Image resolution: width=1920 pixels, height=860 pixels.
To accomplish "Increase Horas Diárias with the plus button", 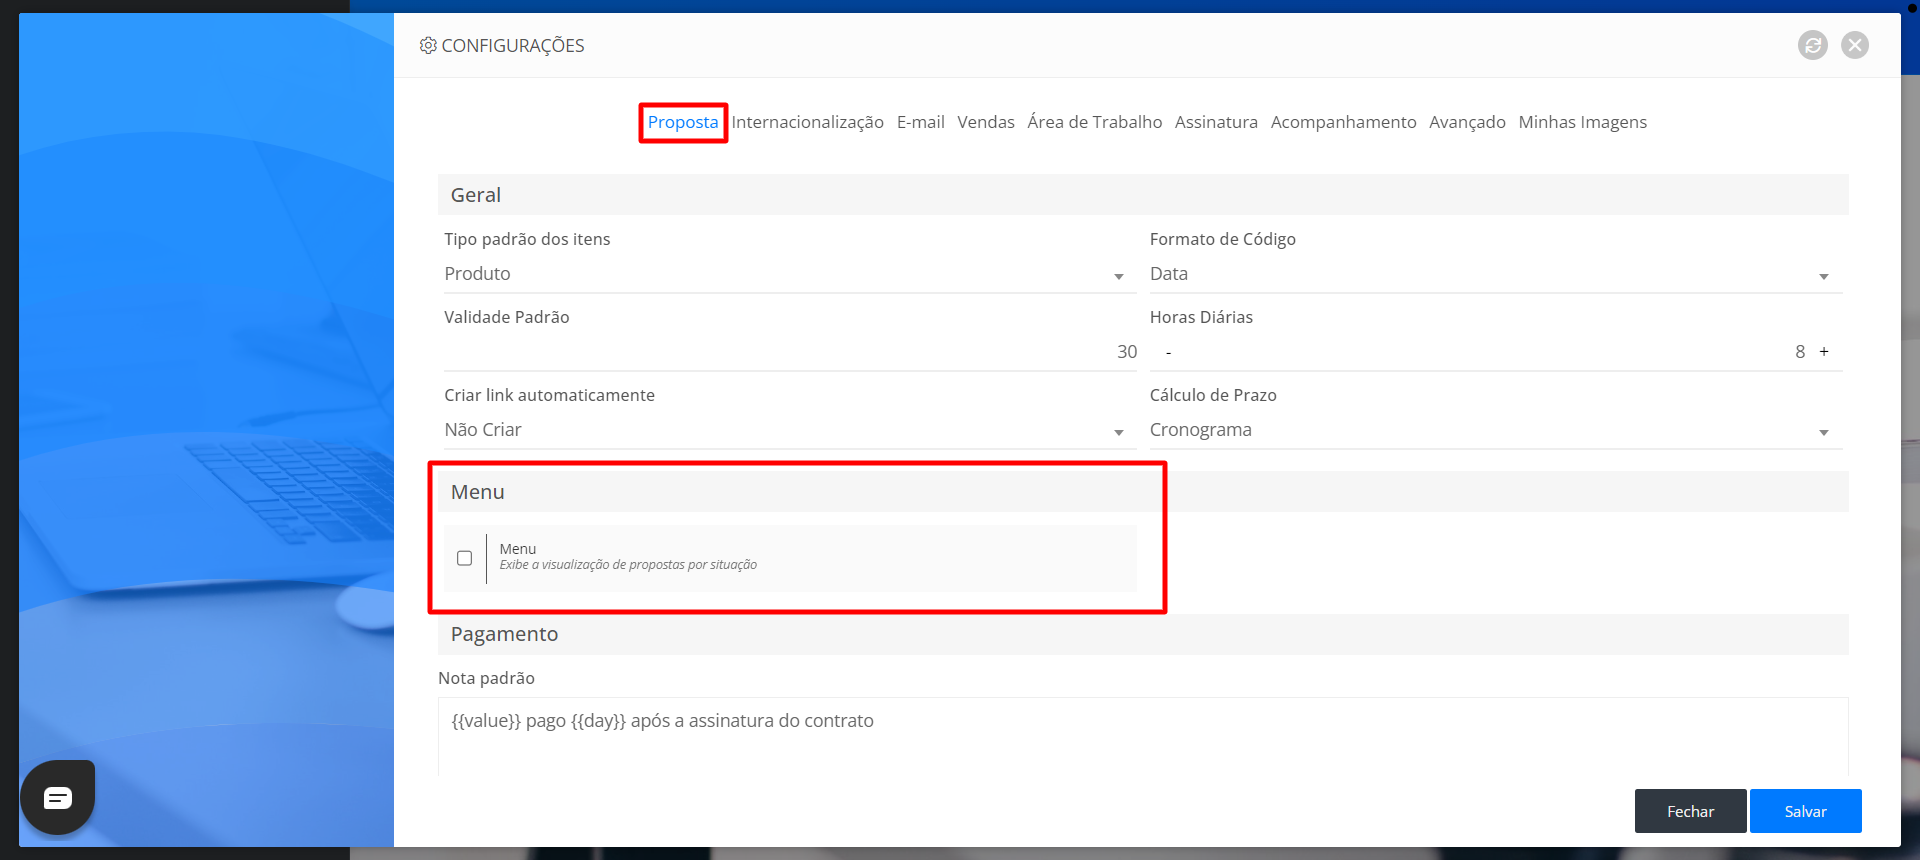I will click(1824, 352).
